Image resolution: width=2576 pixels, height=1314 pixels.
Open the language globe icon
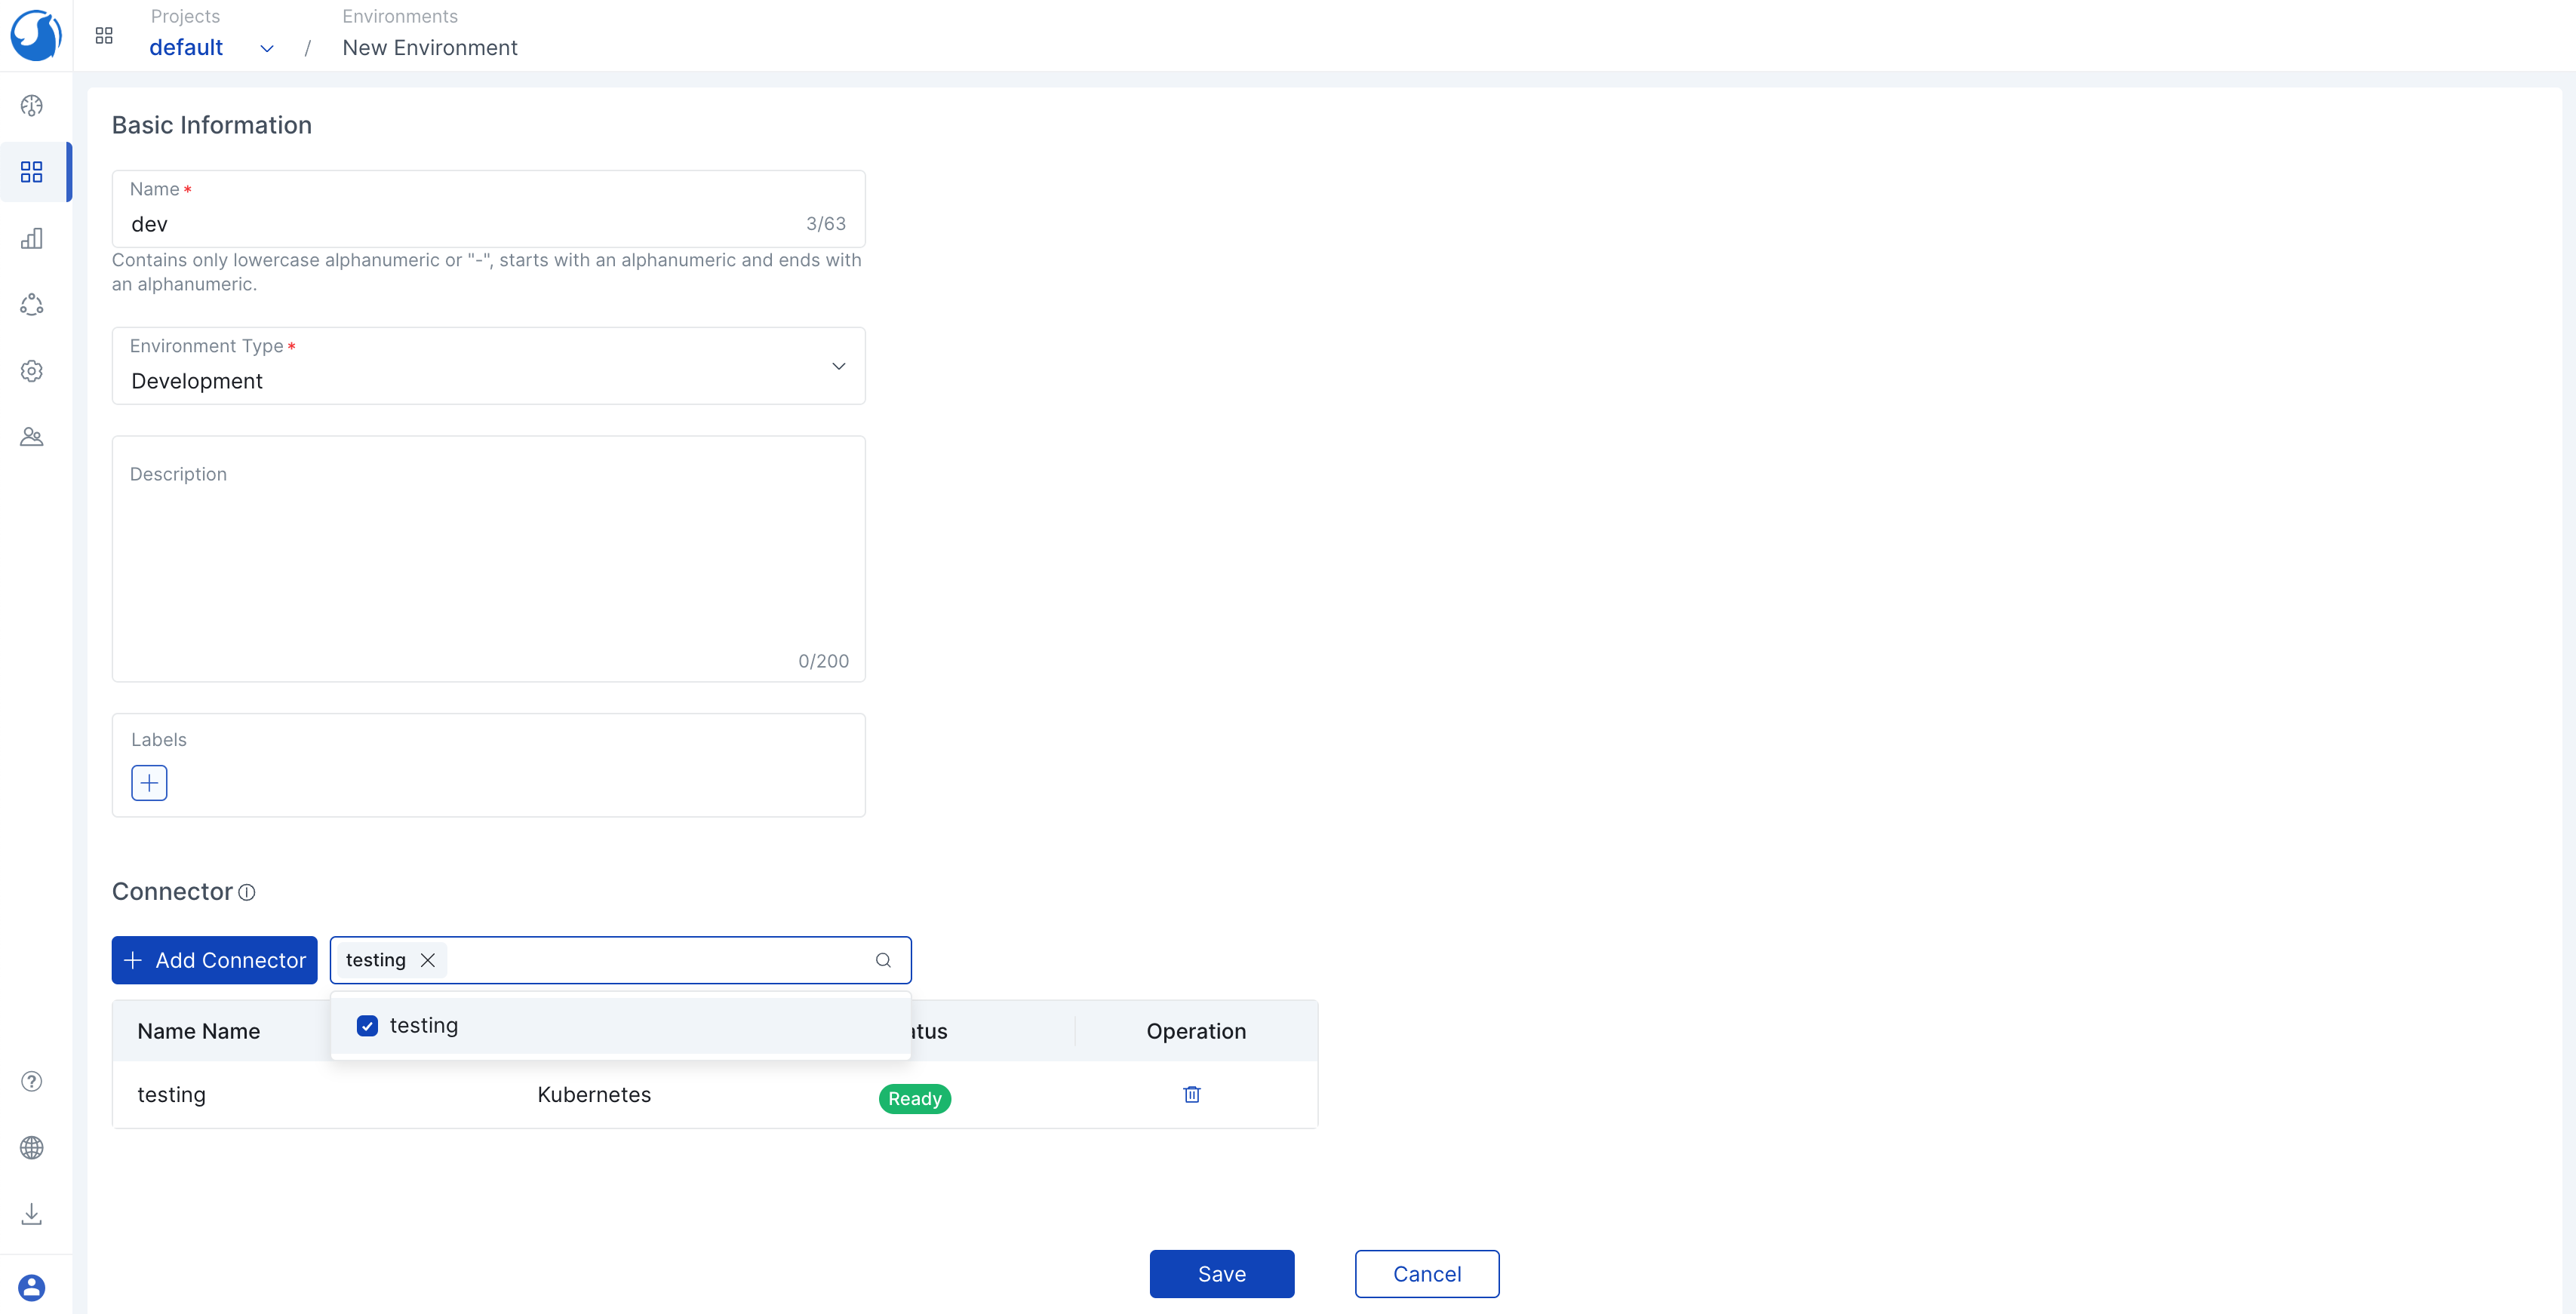32,1147
